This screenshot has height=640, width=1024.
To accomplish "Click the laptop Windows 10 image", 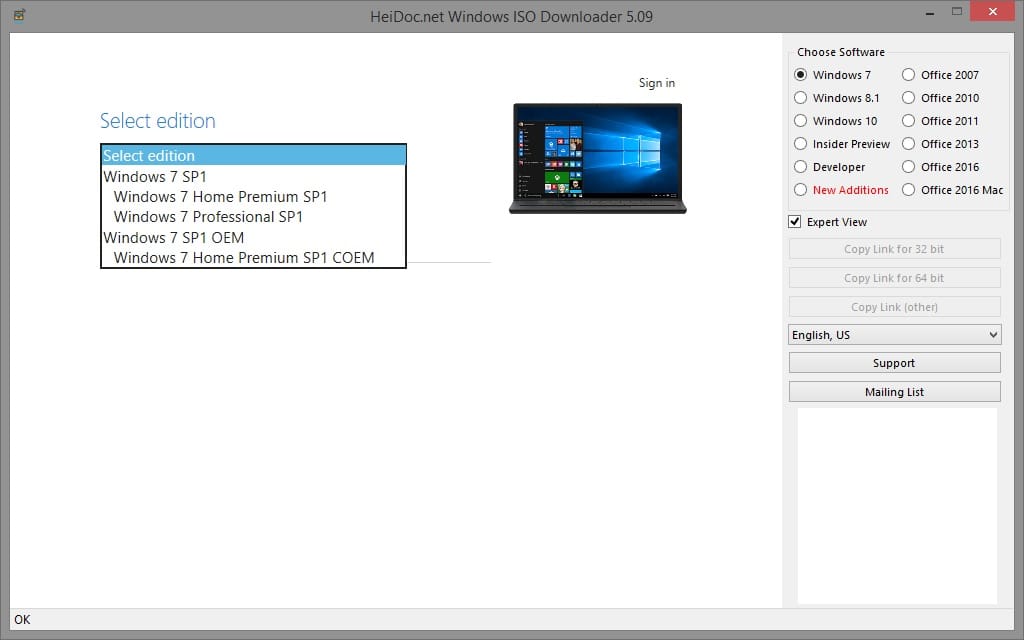I will (598, 158).
